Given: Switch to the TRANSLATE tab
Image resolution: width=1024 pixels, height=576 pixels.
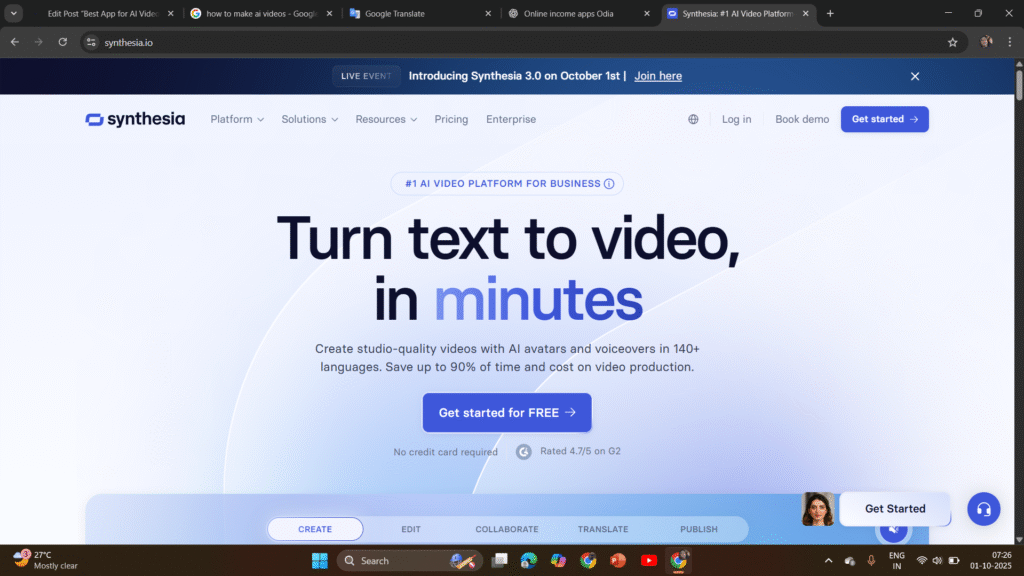Looking at the screenshot, I should (x=603, y=528).
